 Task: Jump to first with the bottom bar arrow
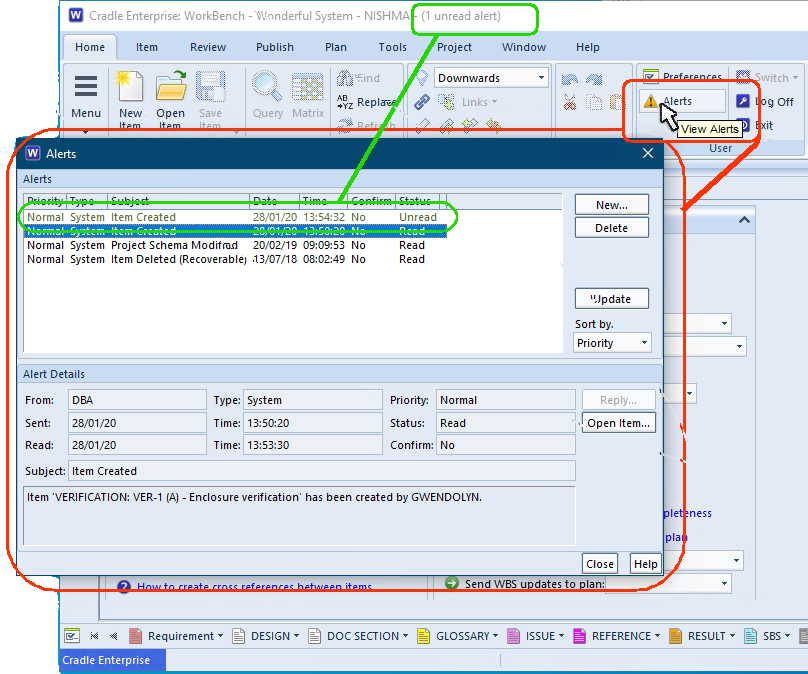[x=94, y=636]
